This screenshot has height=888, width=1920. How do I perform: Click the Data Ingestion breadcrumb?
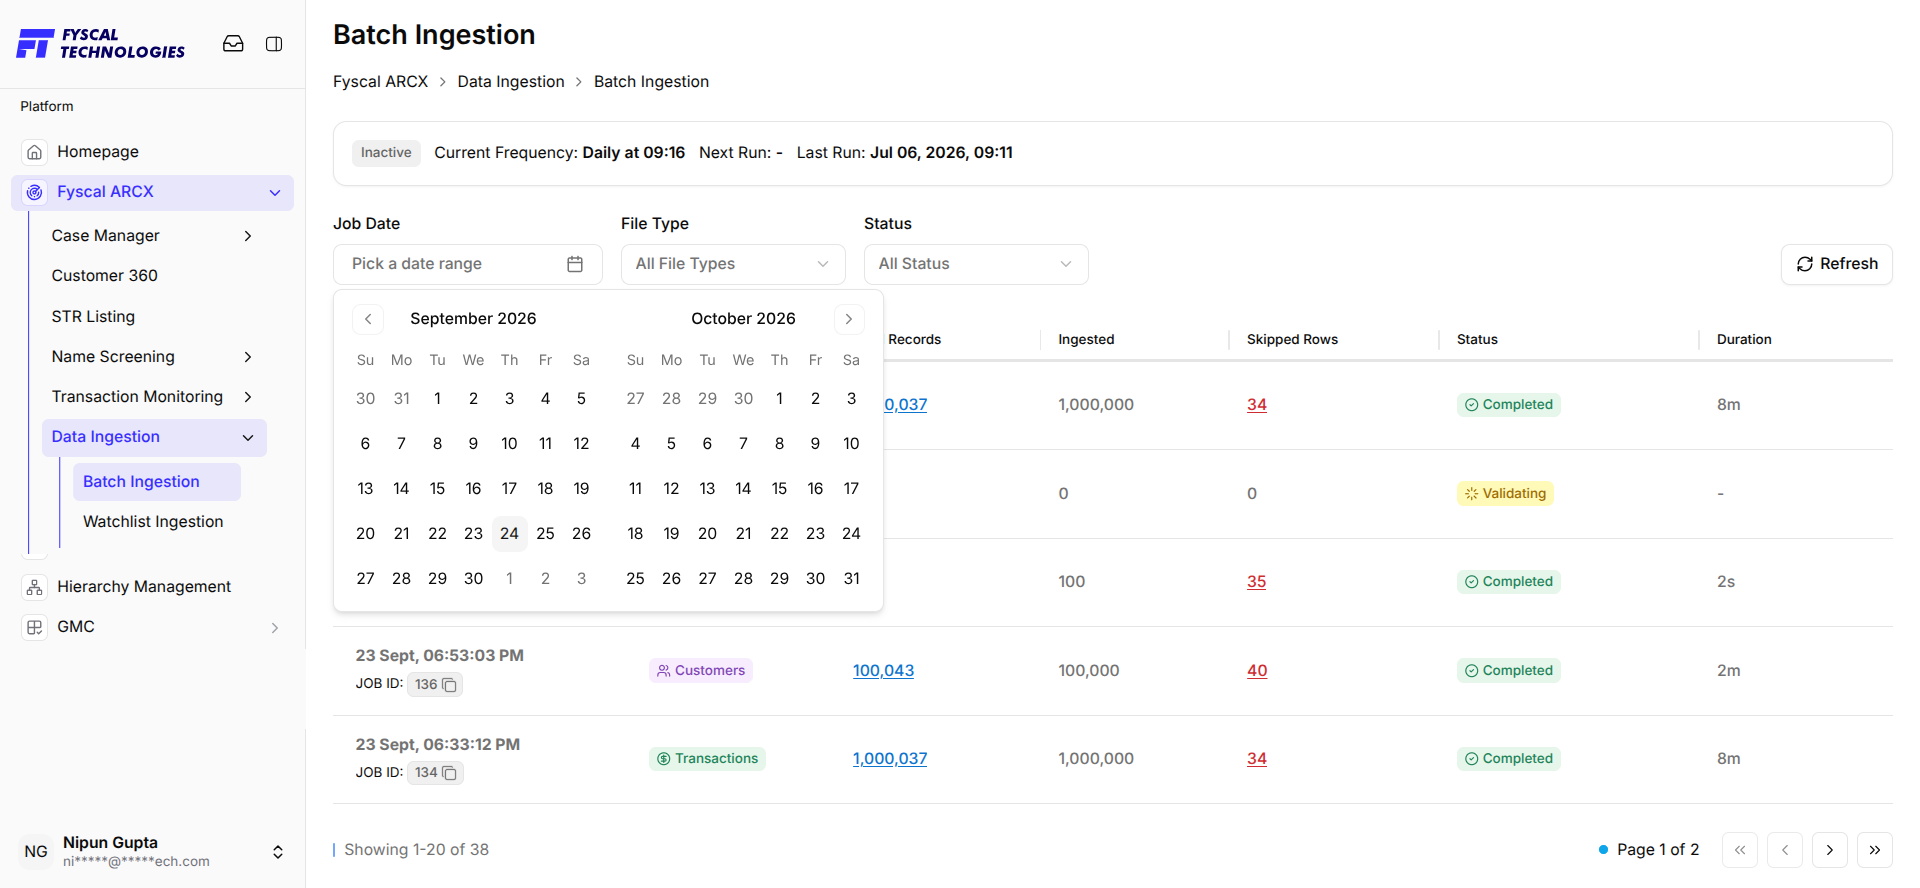[511, 82]
